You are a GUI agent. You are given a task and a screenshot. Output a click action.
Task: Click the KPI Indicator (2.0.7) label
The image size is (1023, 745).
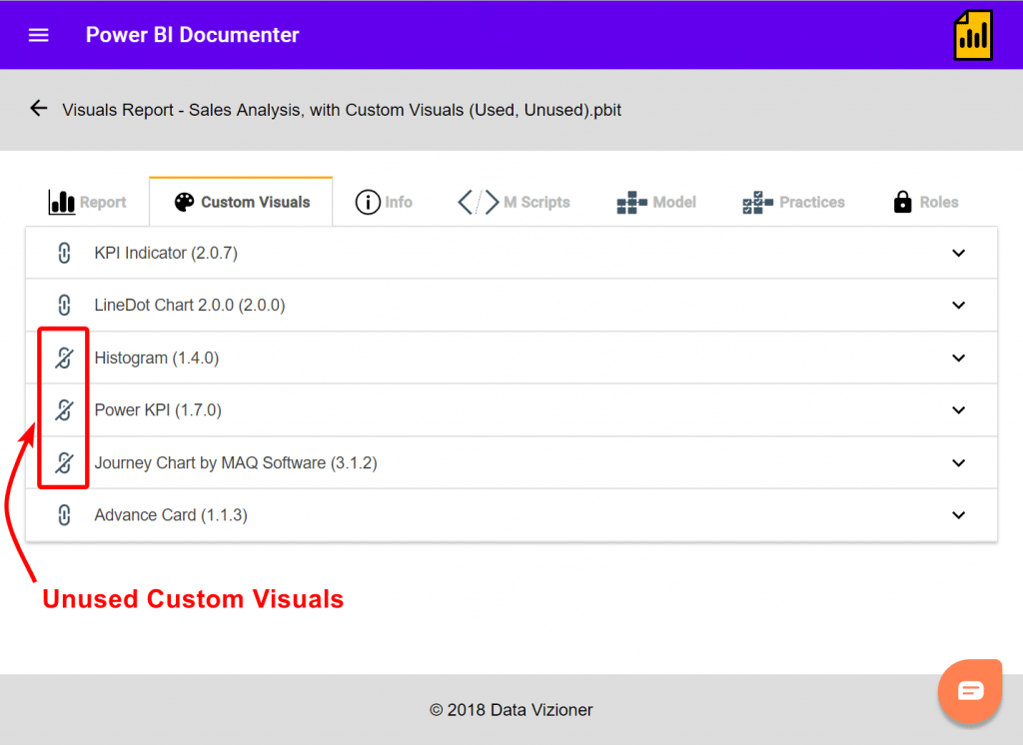166,253
